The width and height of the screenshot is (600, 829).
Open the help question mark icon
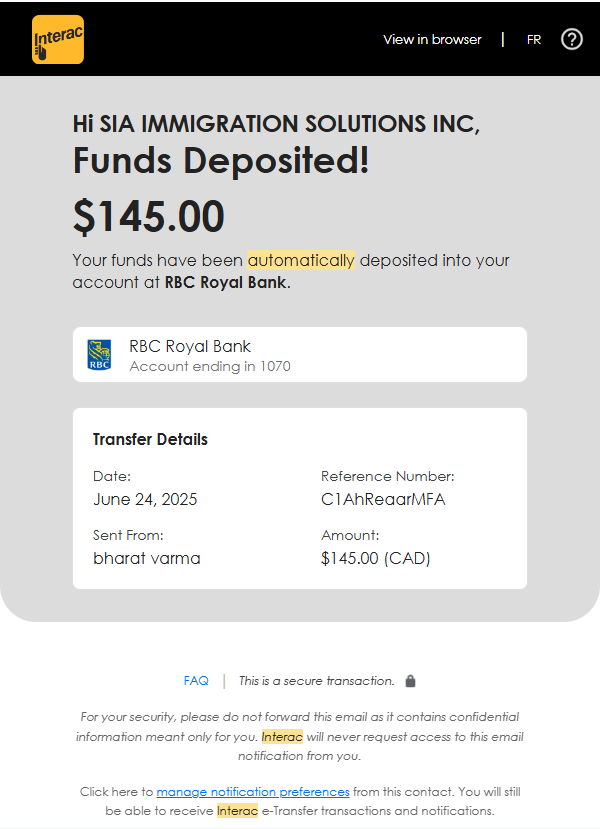(x=571, y=40)
